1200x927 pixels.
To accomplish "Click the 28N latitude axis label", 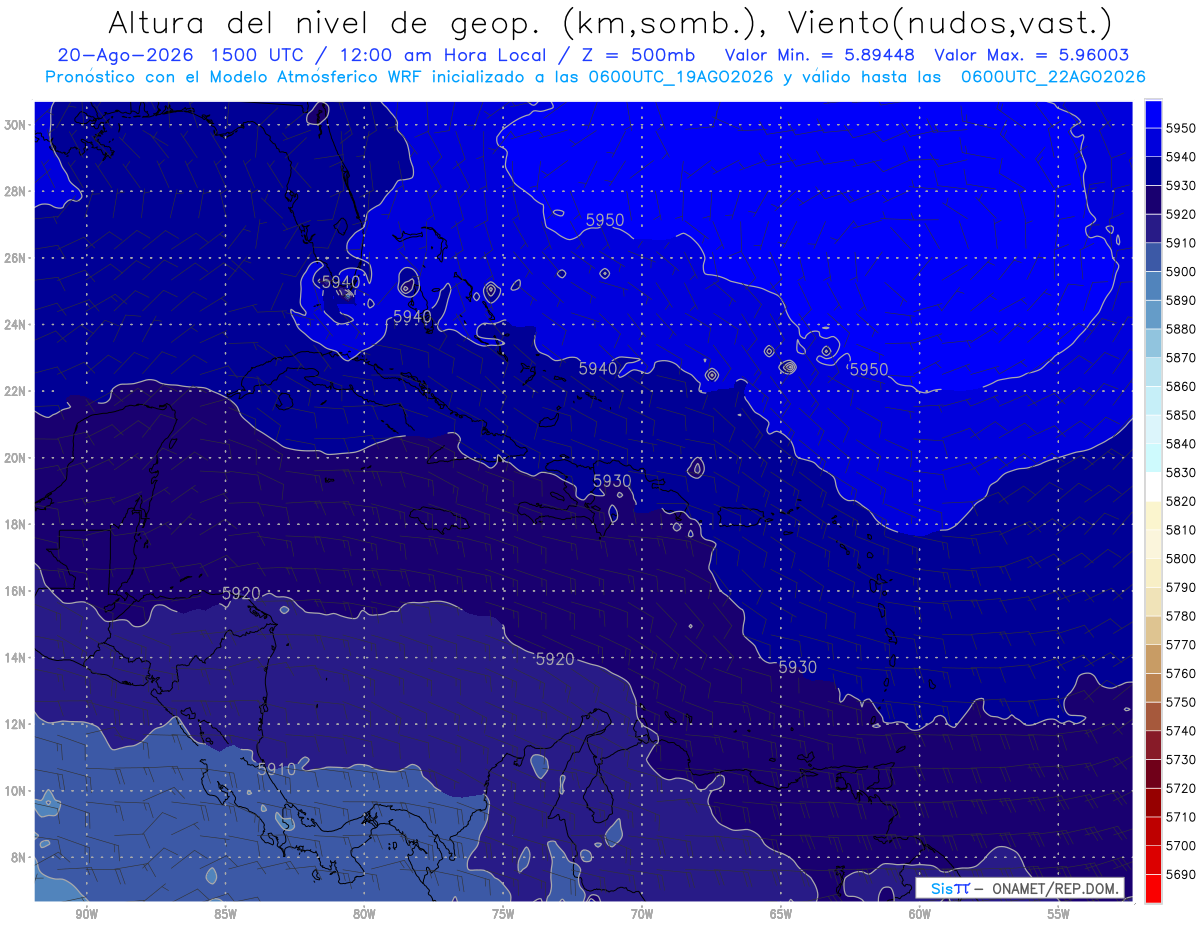I will (17, 191).
